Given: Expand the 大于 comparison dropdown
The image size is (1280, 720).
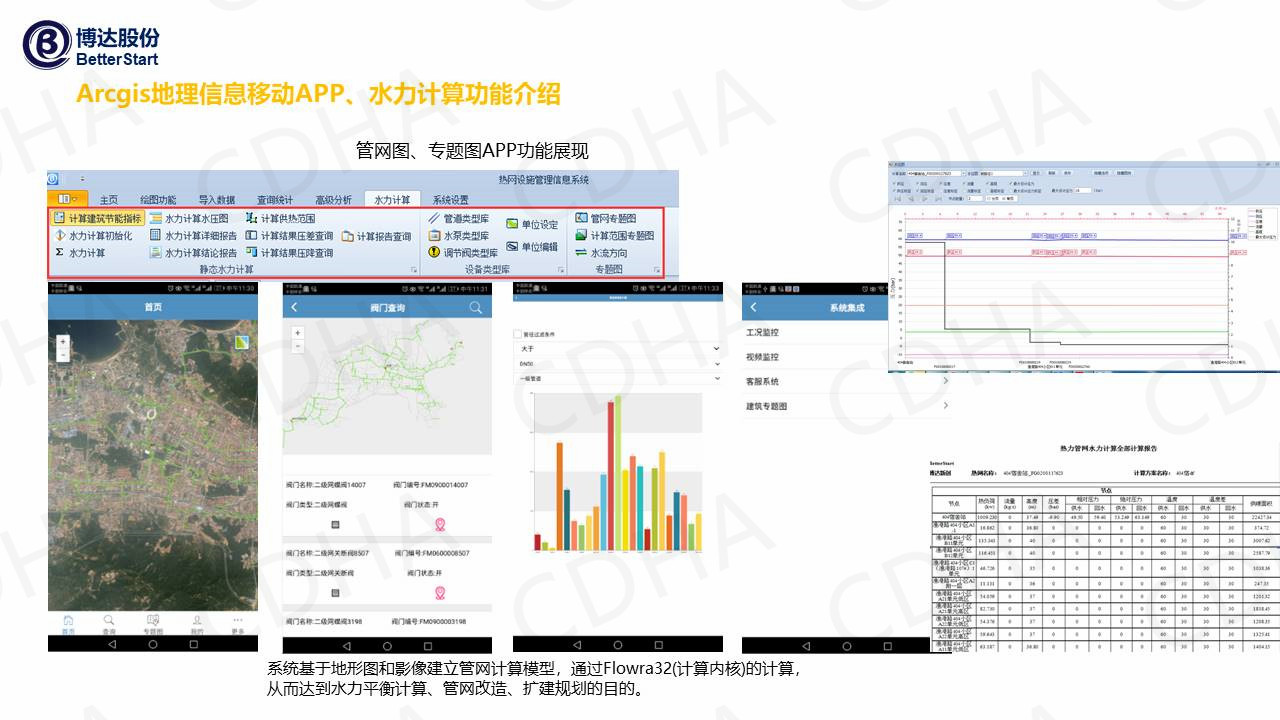Looking at the screenshot, I should (616, 348).
